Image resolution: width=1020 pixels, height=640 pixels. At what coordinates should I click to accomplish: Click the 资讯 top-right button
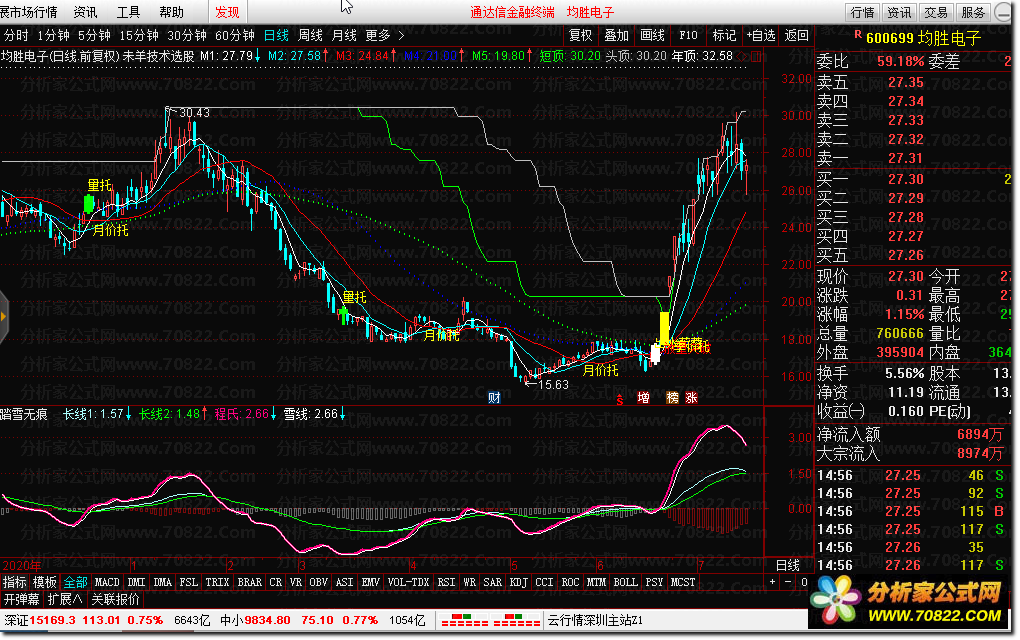tap(900, 12)
